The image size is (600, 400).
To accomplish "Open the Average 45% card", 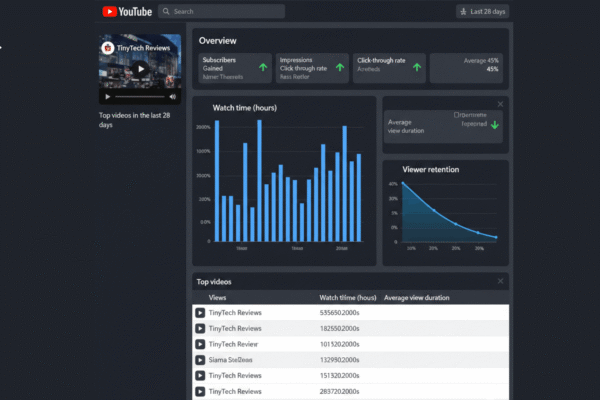I will (466, 68).
